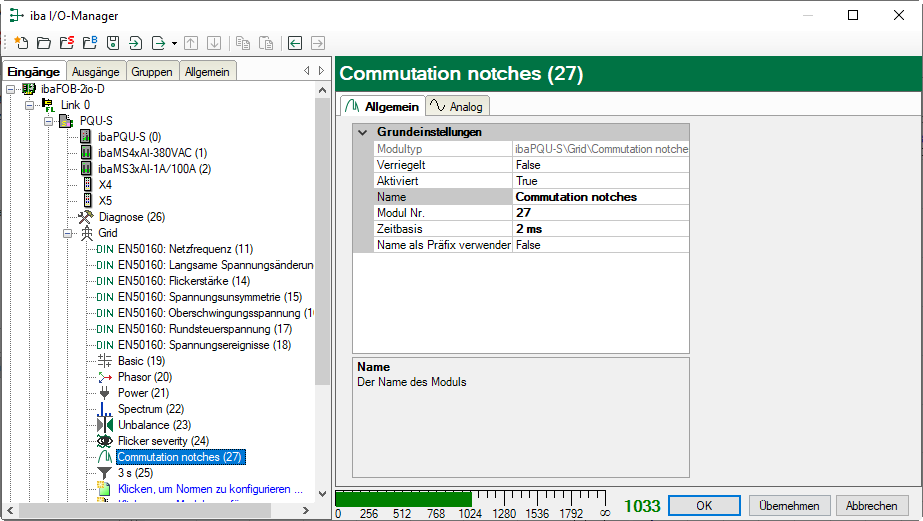
Task: Toggle the Aktiviert value True
Action: click(600, 181)
